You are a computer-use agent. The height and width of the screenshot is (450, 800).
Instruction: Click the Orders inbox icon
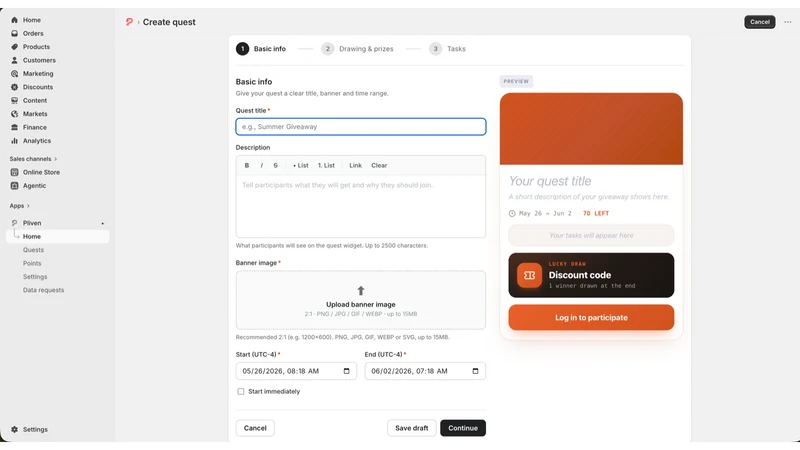pyautogui.click(x=14, y=33)
